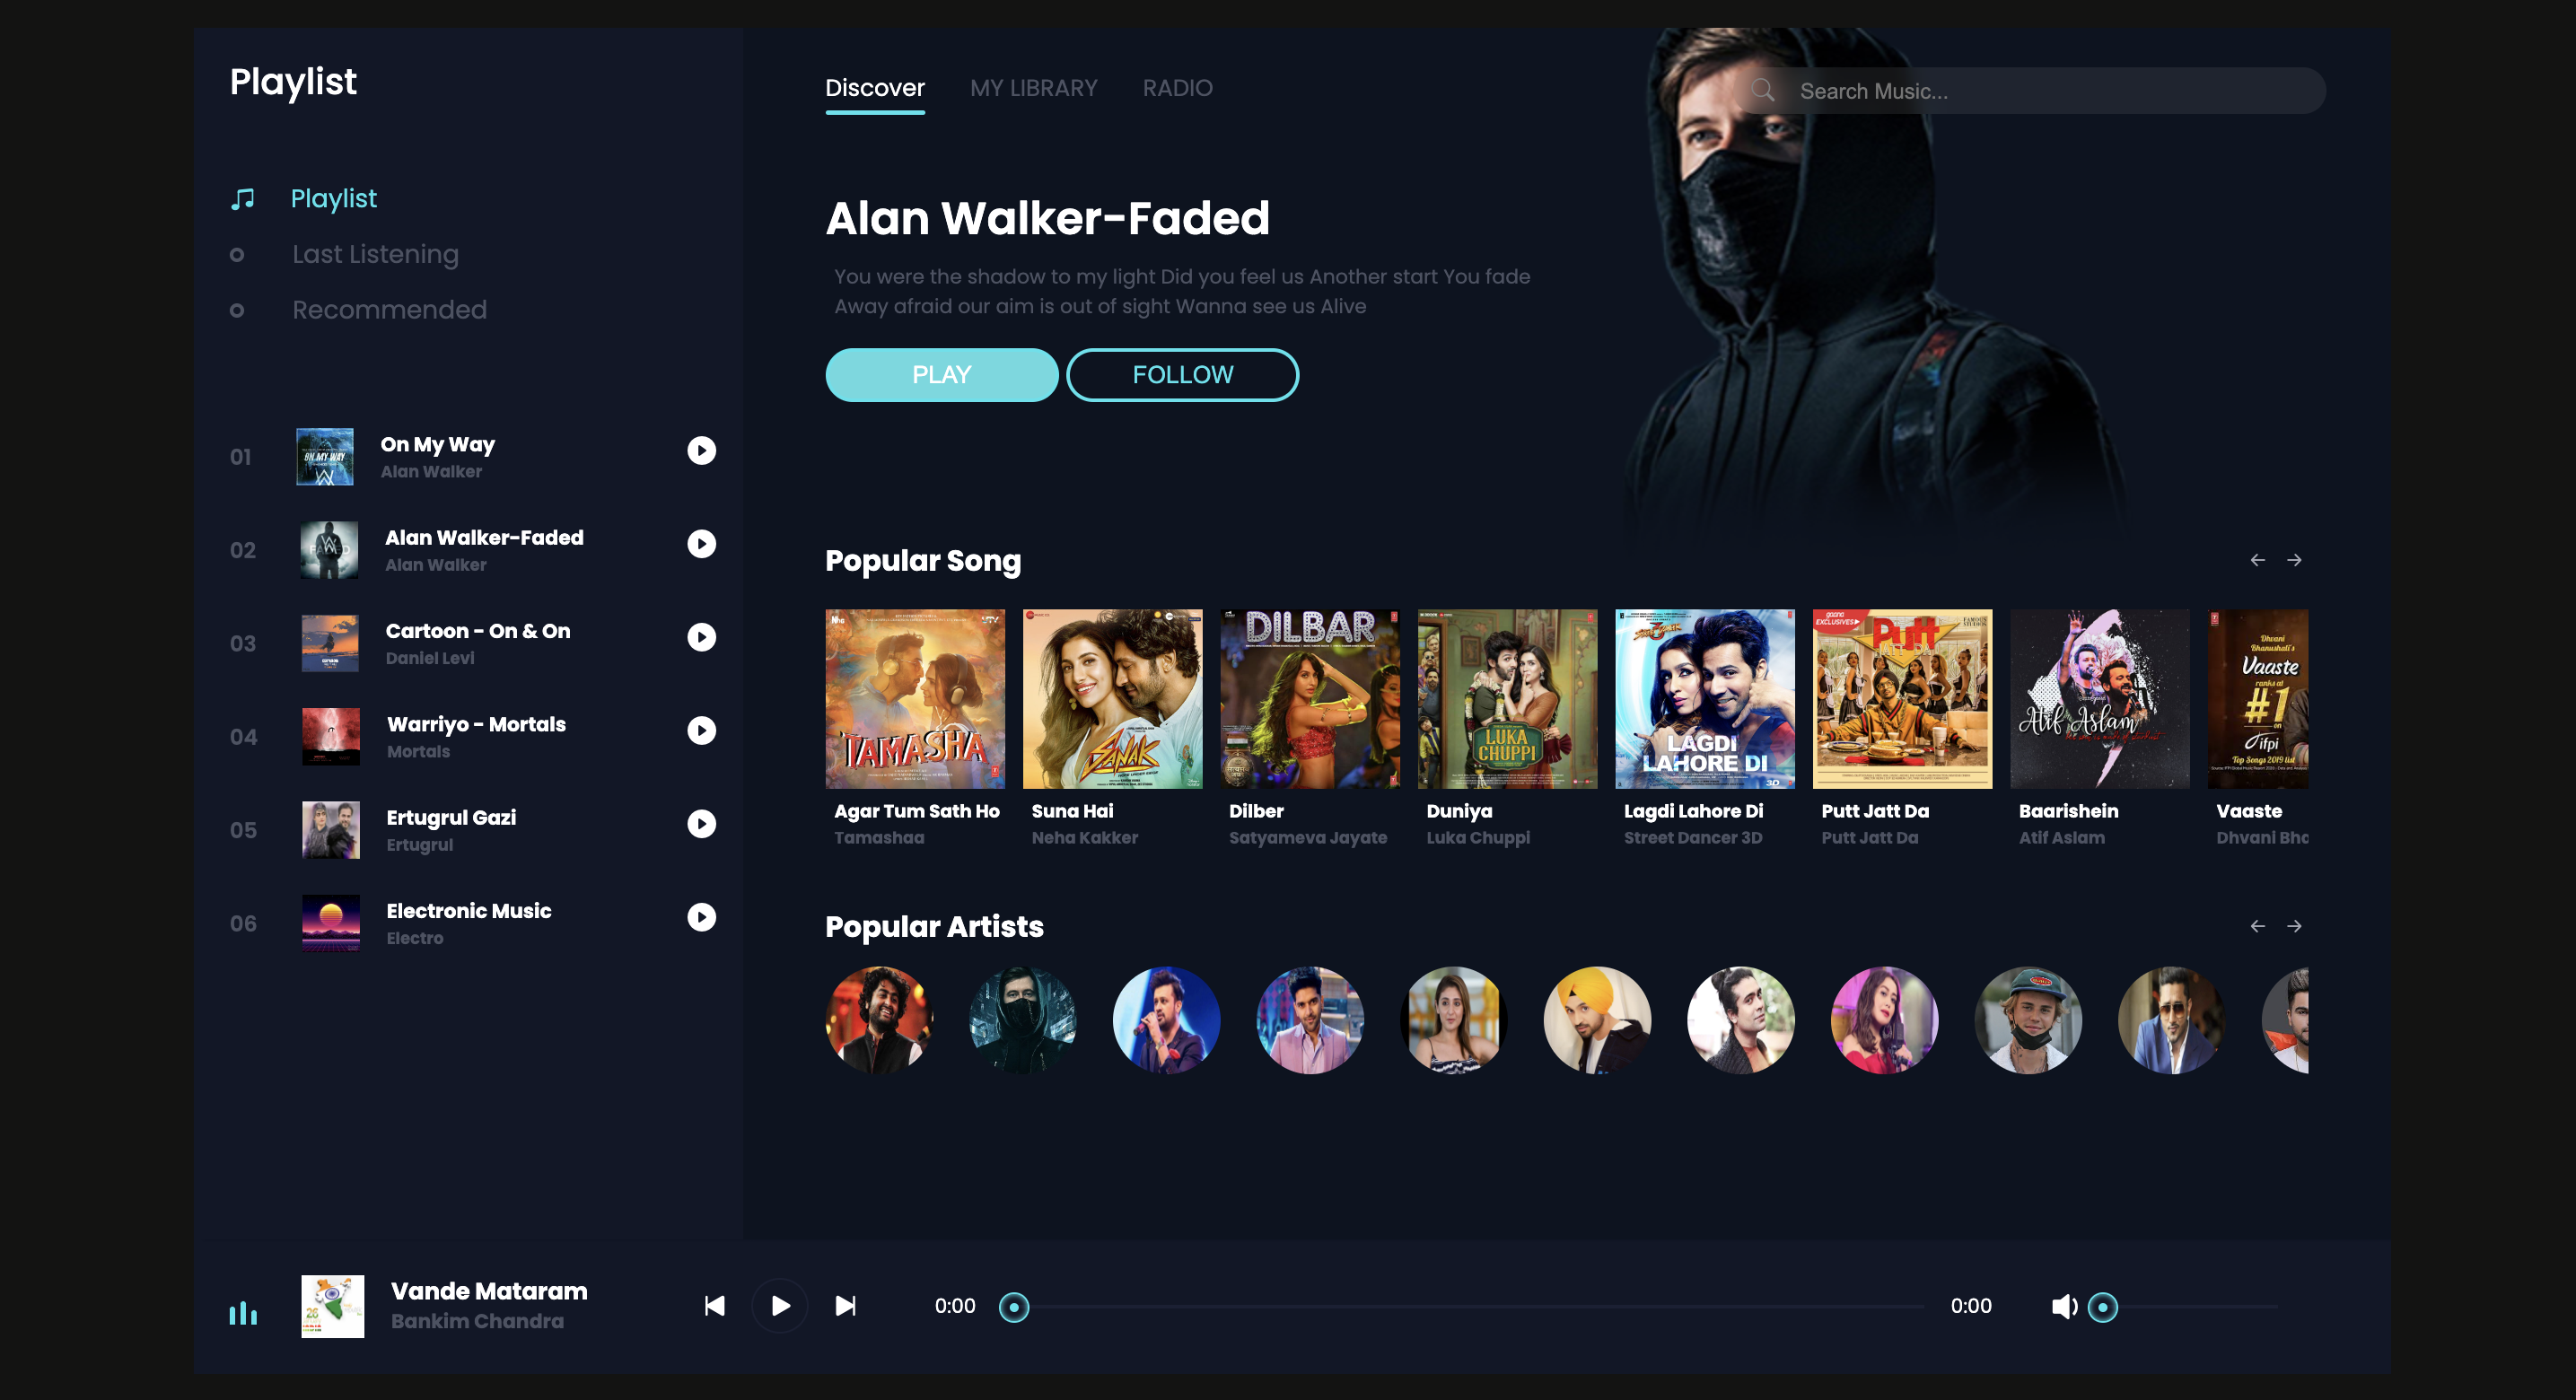Open Recommended in sidebar
This screenshot has height=1400, width=2576.
coord(390,309)
